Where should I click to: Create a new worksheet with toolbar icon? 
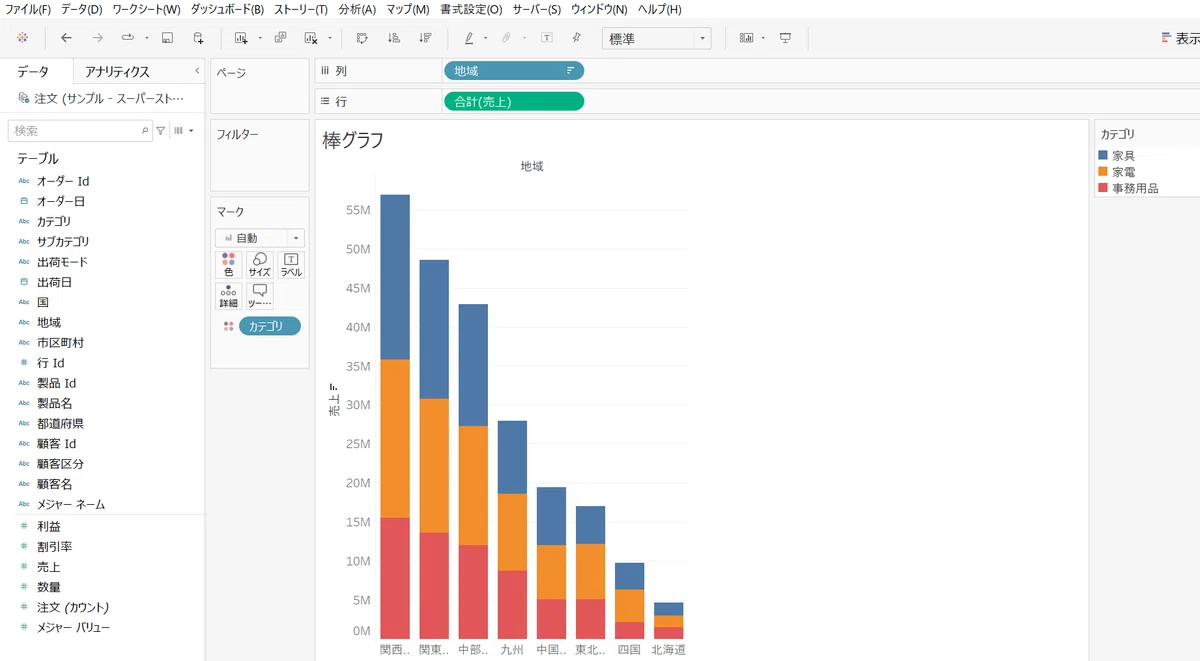[x=241, y=38]
